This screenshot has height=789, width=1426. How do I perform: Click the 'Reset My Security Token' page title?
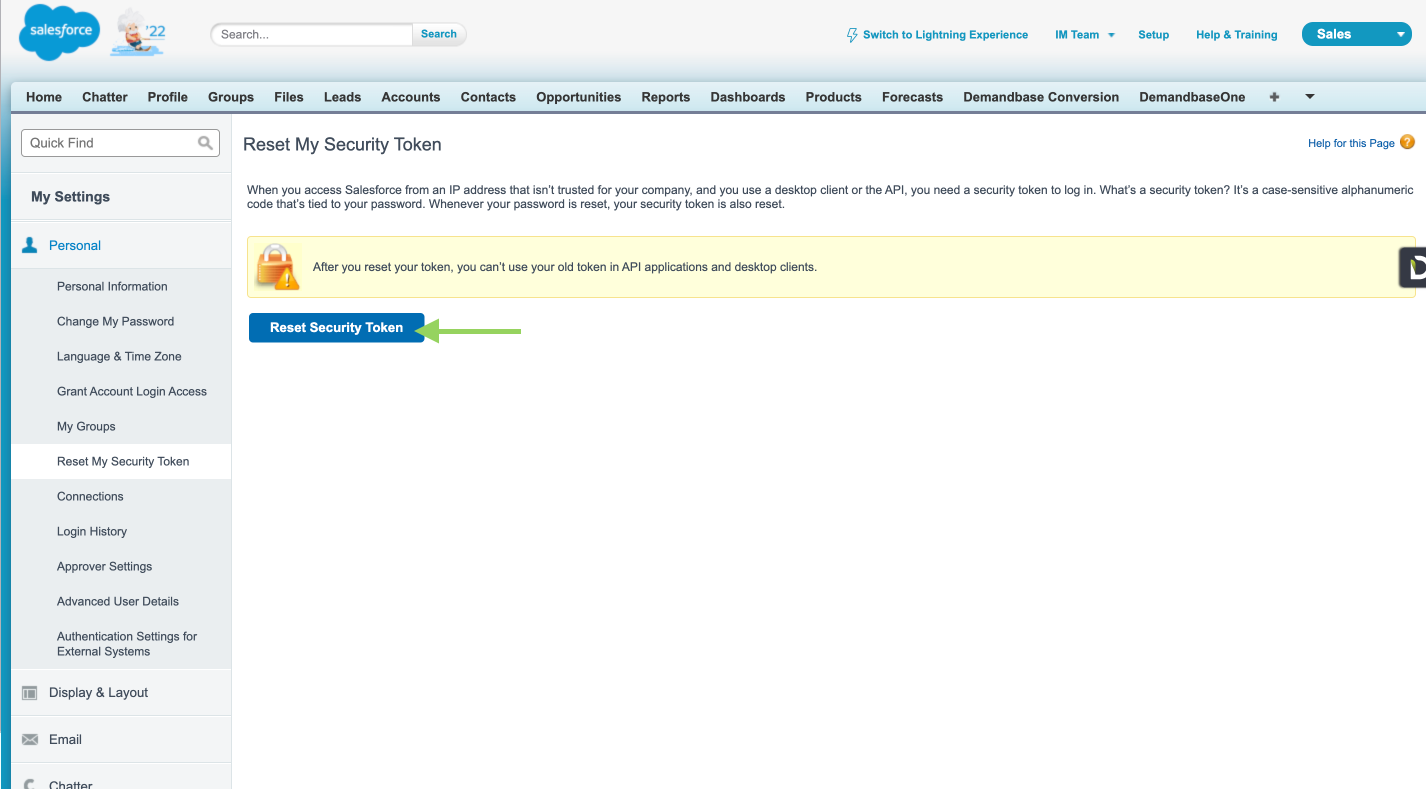[342, 144]
